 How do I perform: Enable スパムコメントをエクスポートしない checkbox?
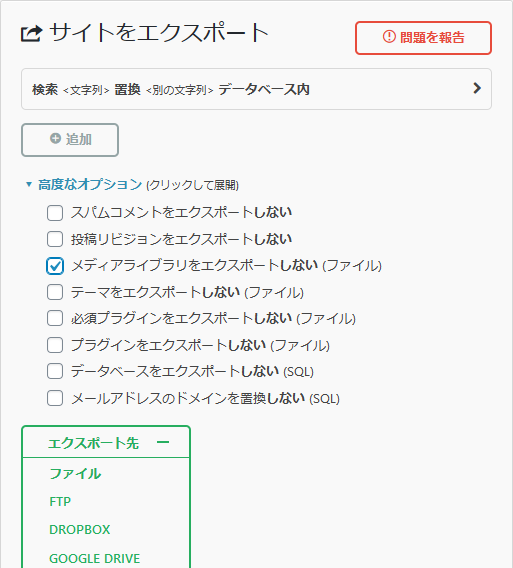(55, 213)
